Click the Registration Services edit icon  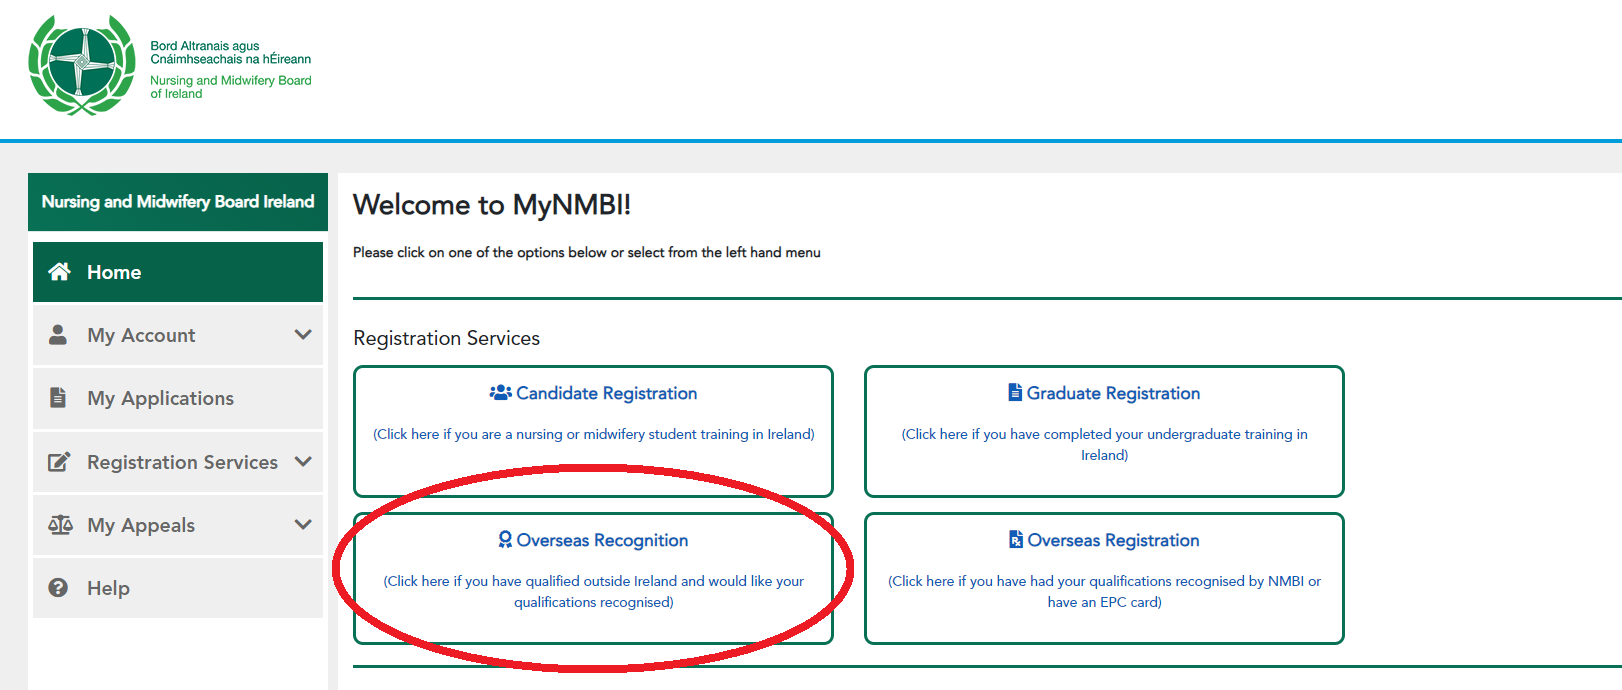pos(59,461)
